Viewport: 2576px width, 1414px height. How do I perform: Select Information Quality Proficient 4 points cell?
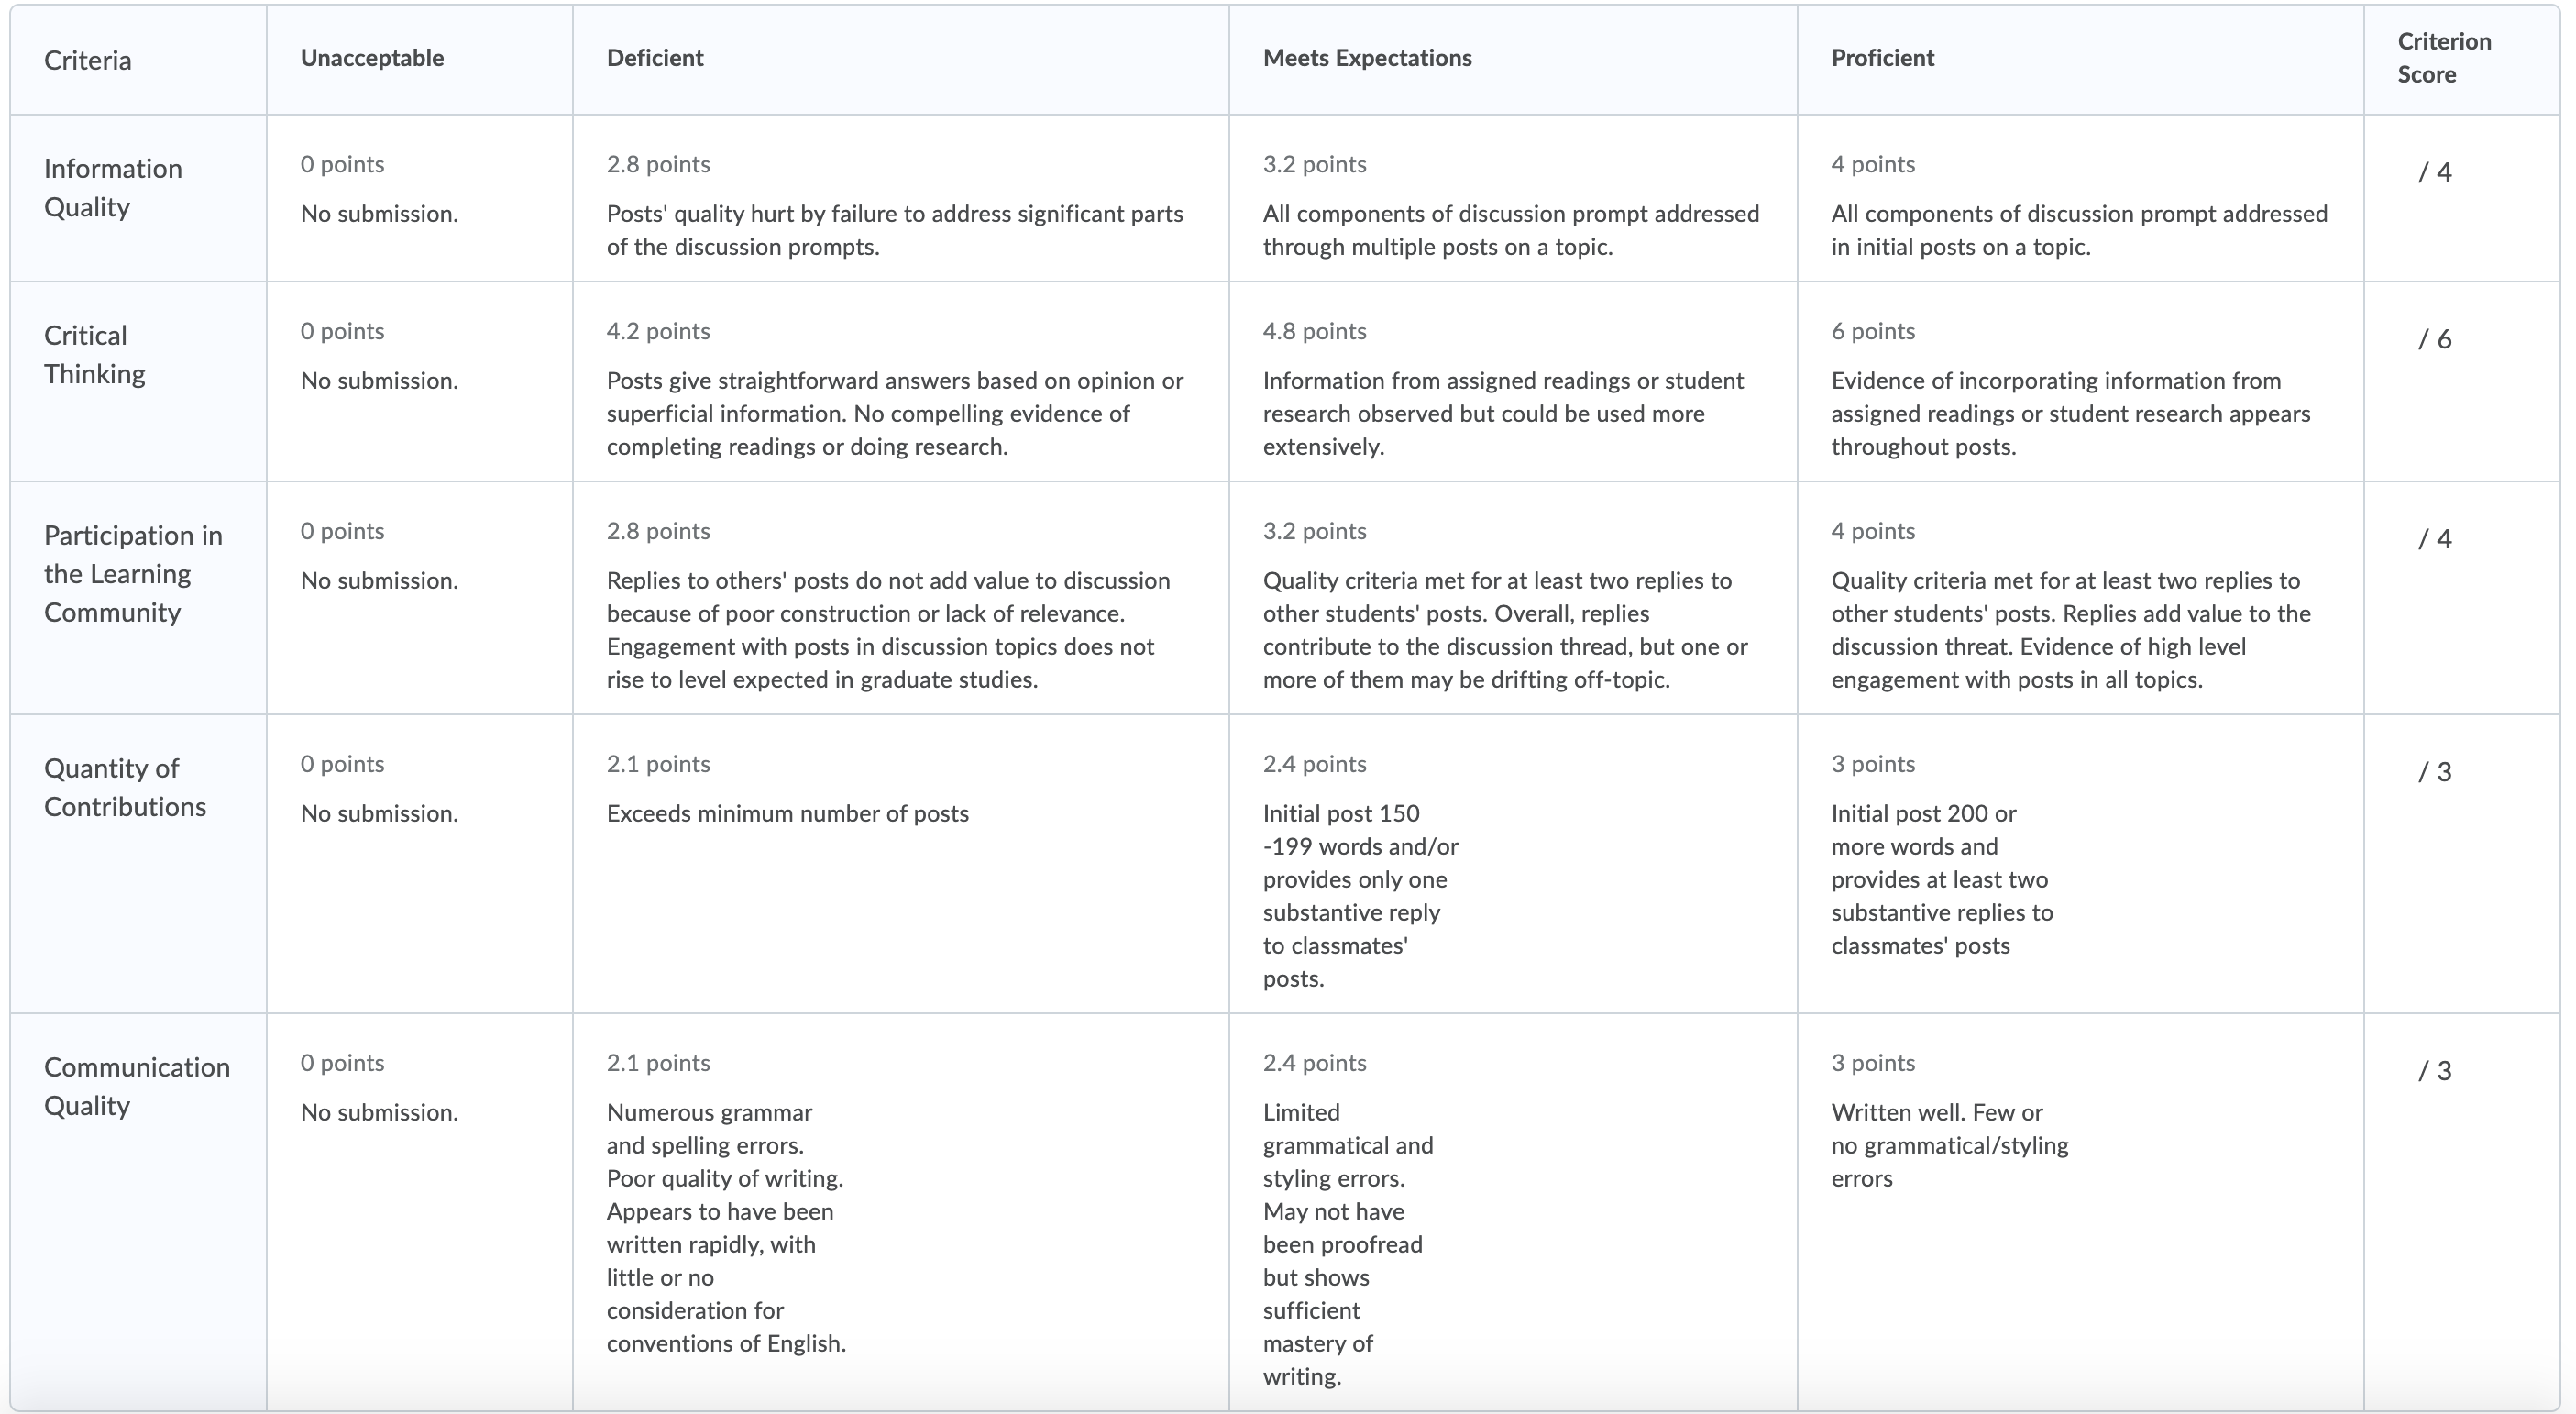pyautogui.click(x=2080, y=198)
